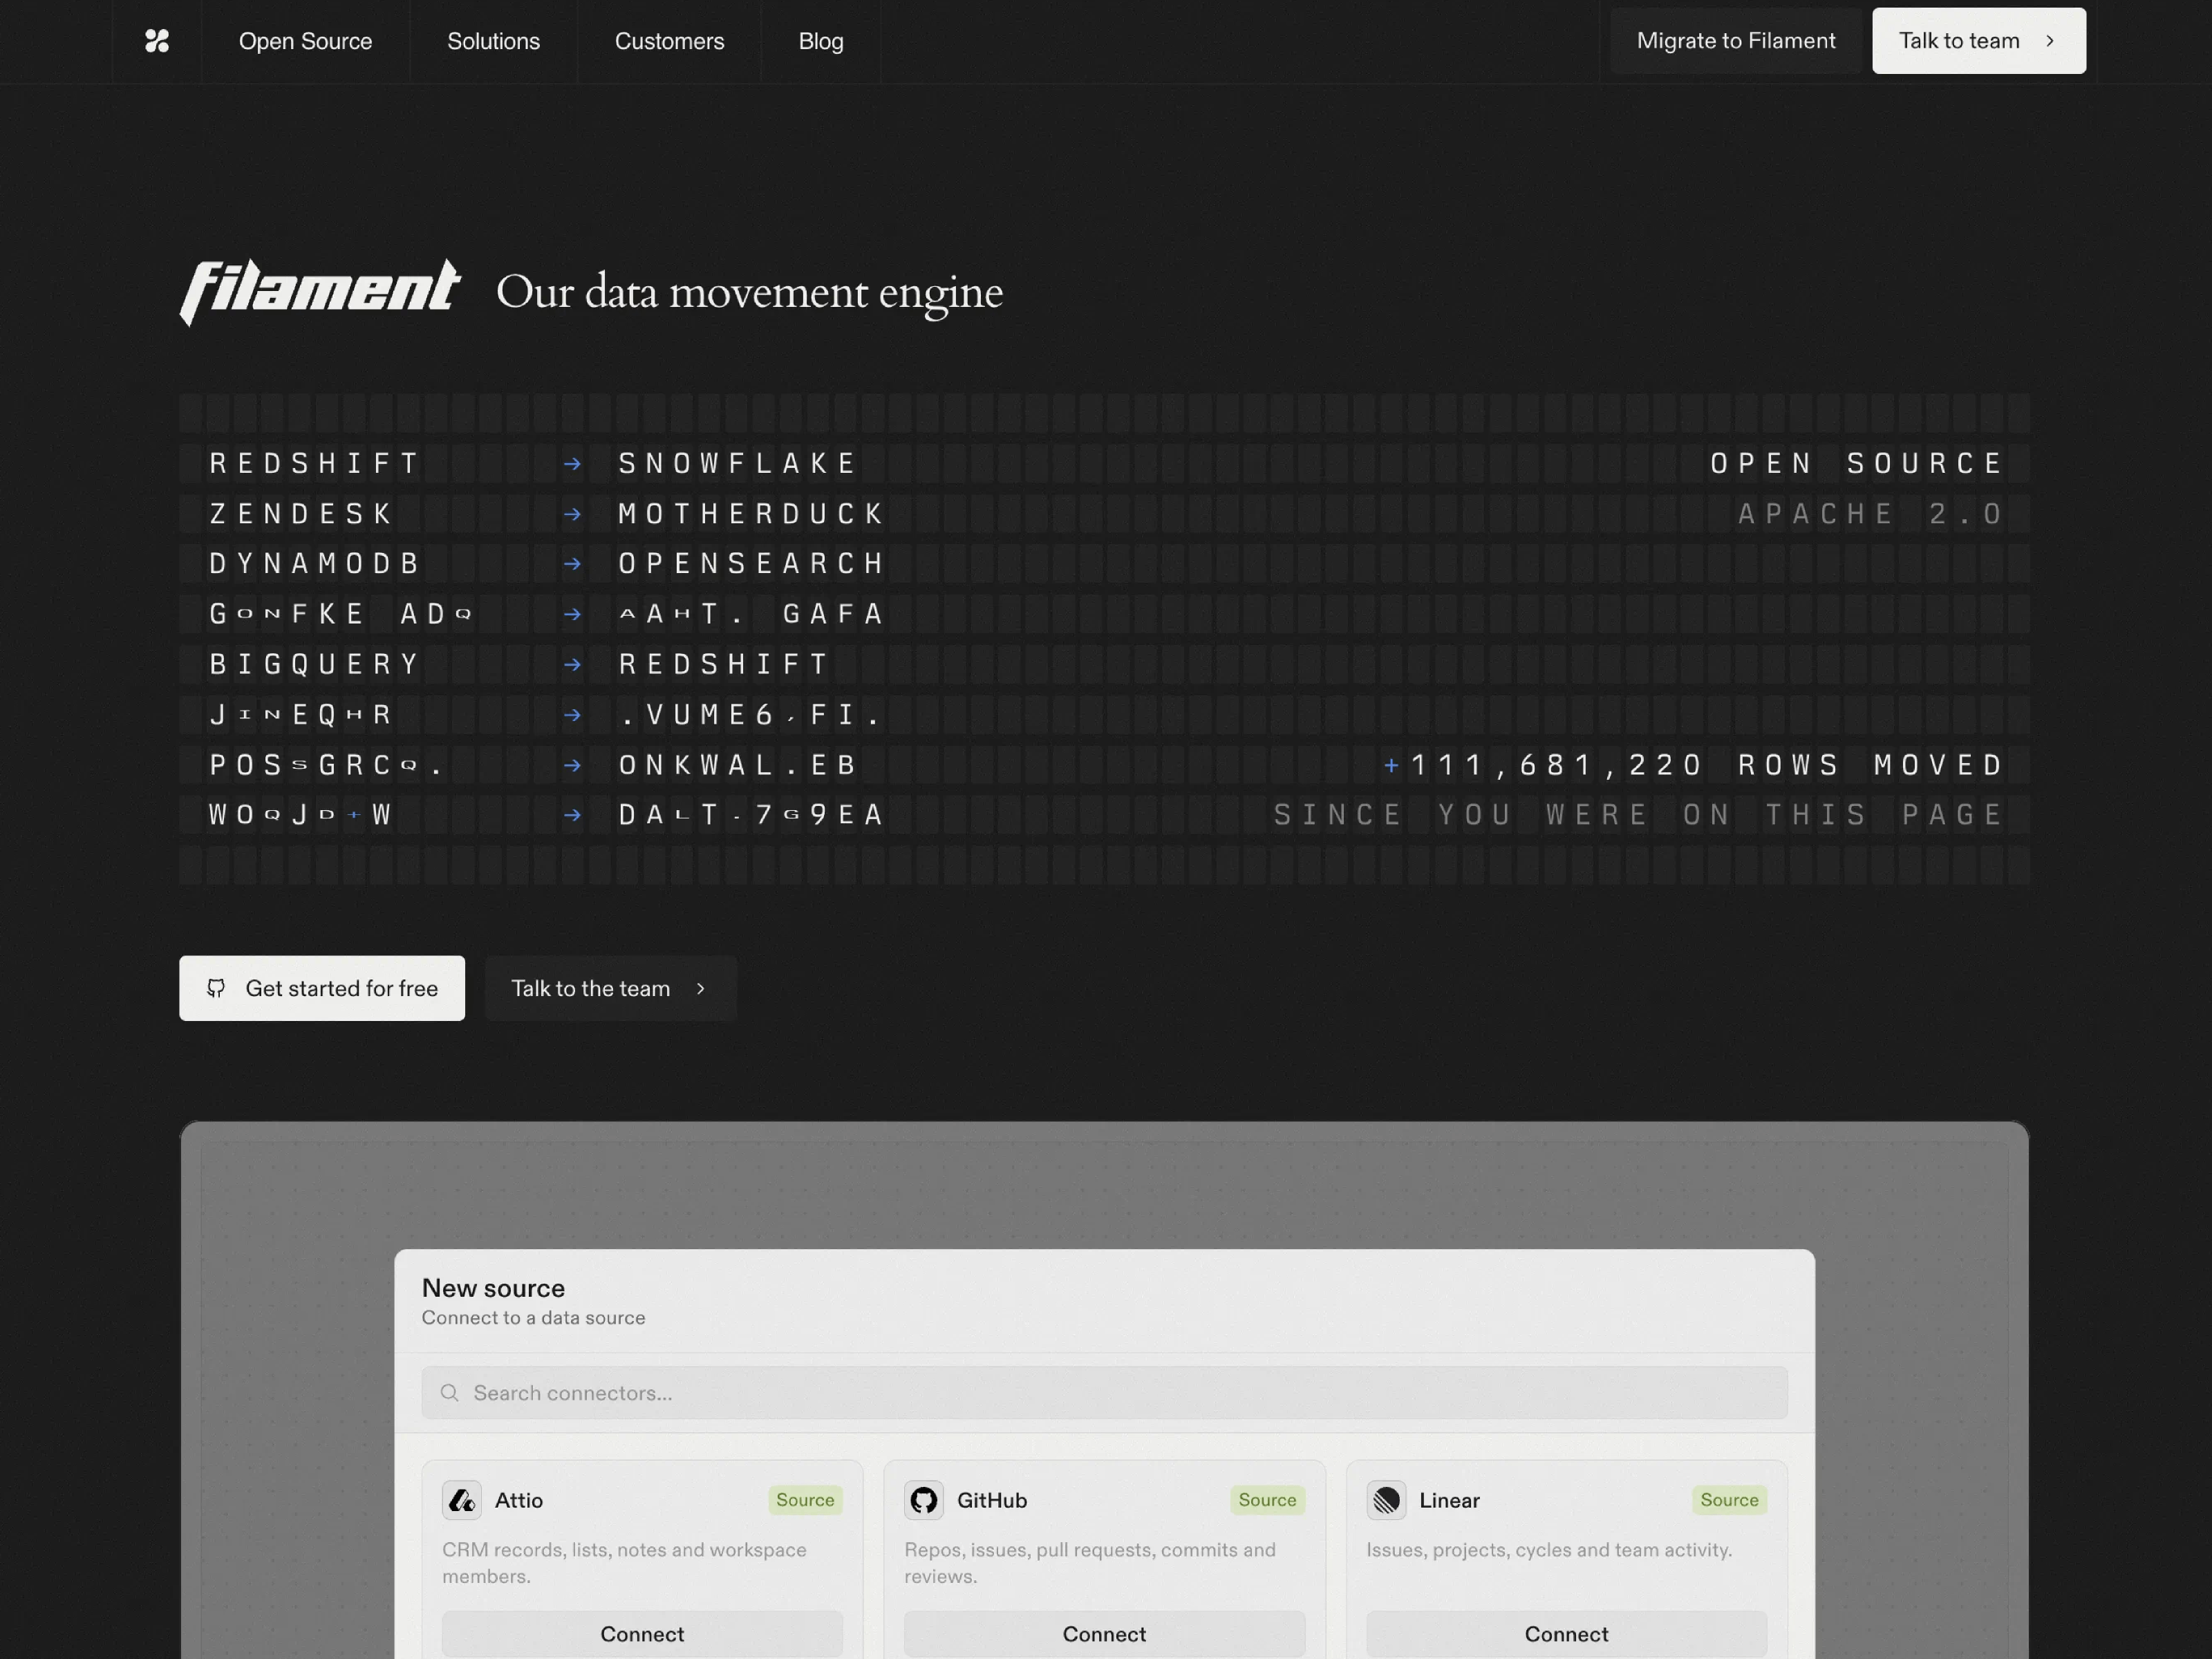2212x1659 pixels.
Task: Click the New source panel title
Action: click(493, 1288)
